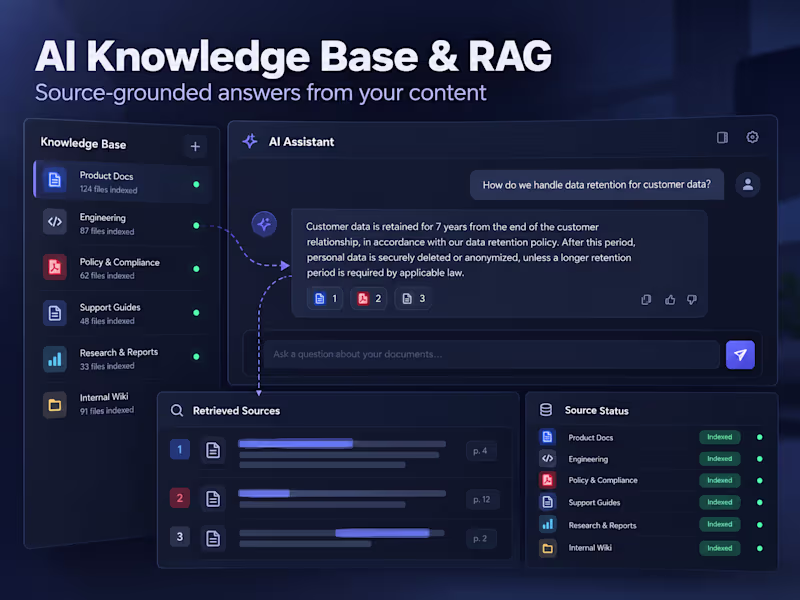Click the Retrieved Sources heading

click(x=236, y=411)
